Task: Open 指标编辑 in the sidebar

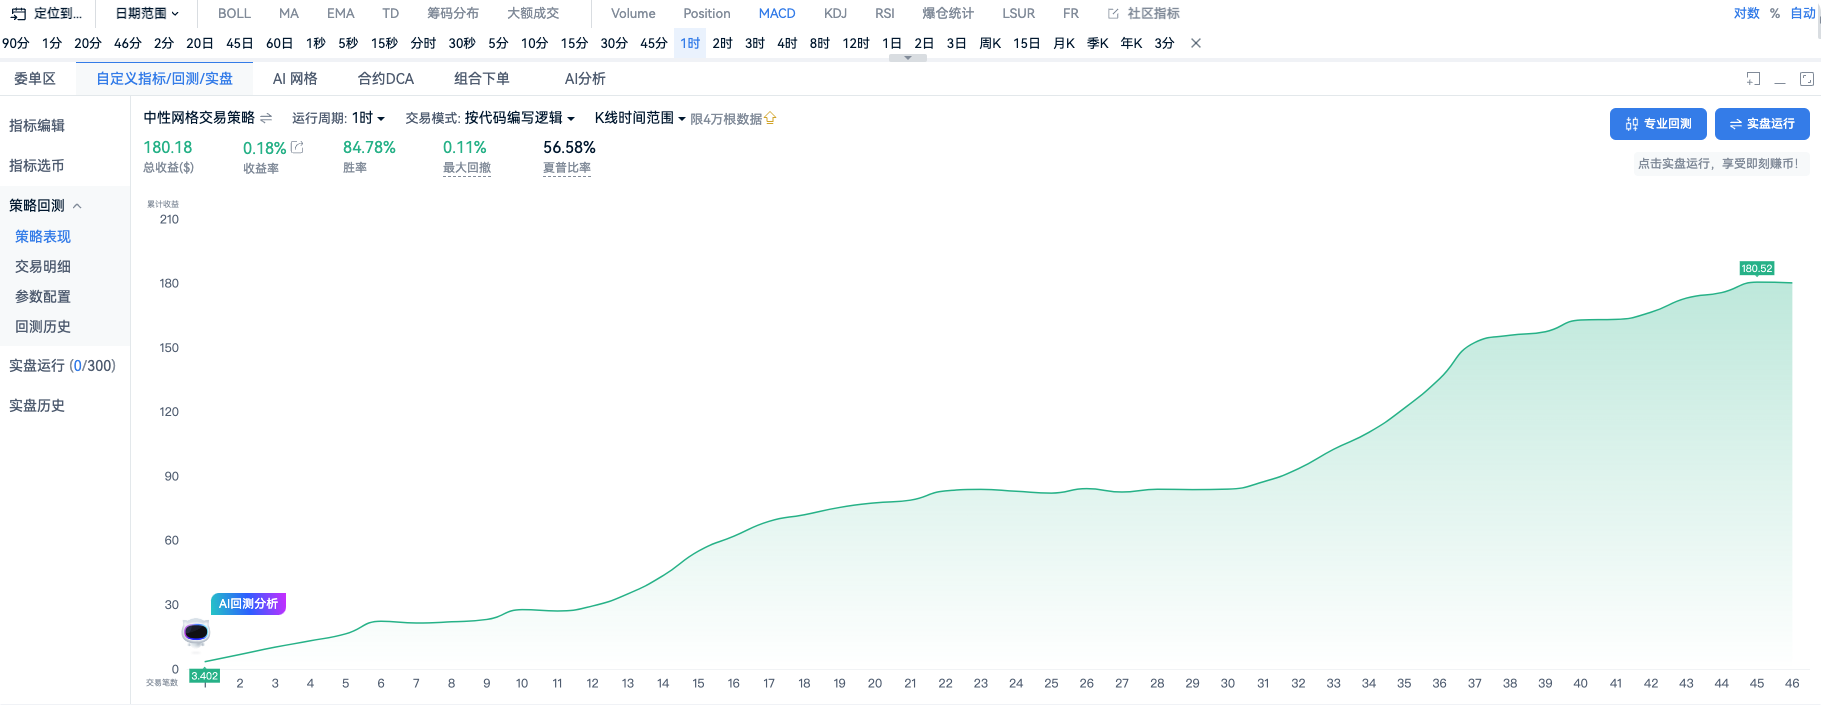Action: tap(37, 126)
